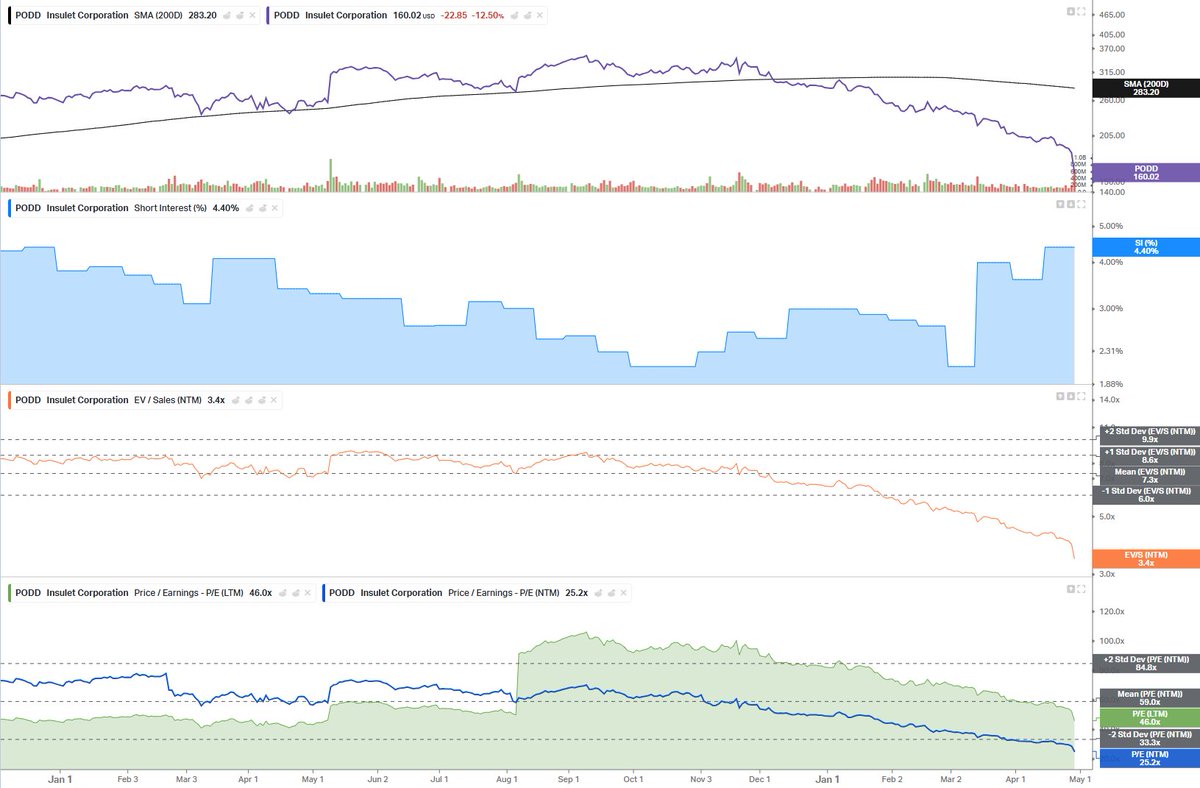Click the dark blue P/E (NTM) color bar
The width and height of the screenshot is (1200, 788).
(x=324, y=592)
